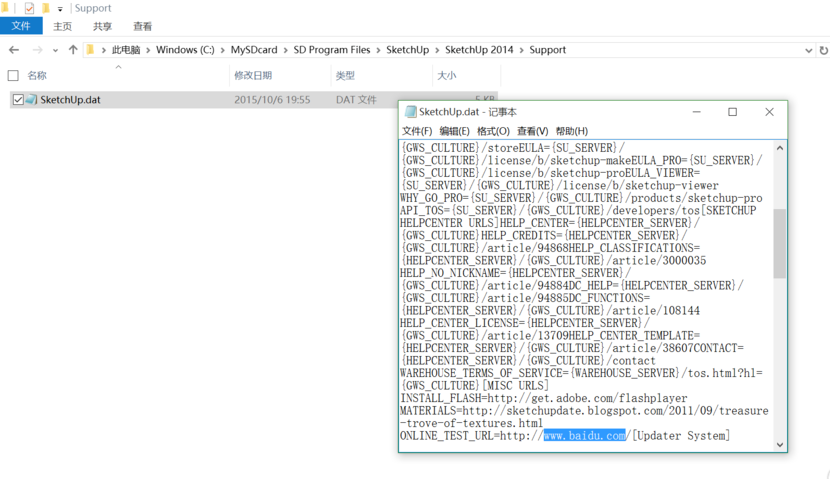Open recent locations dropdown arrow
Screen dimensions: 830x479
pyautogui.click(x=55, y=50)
